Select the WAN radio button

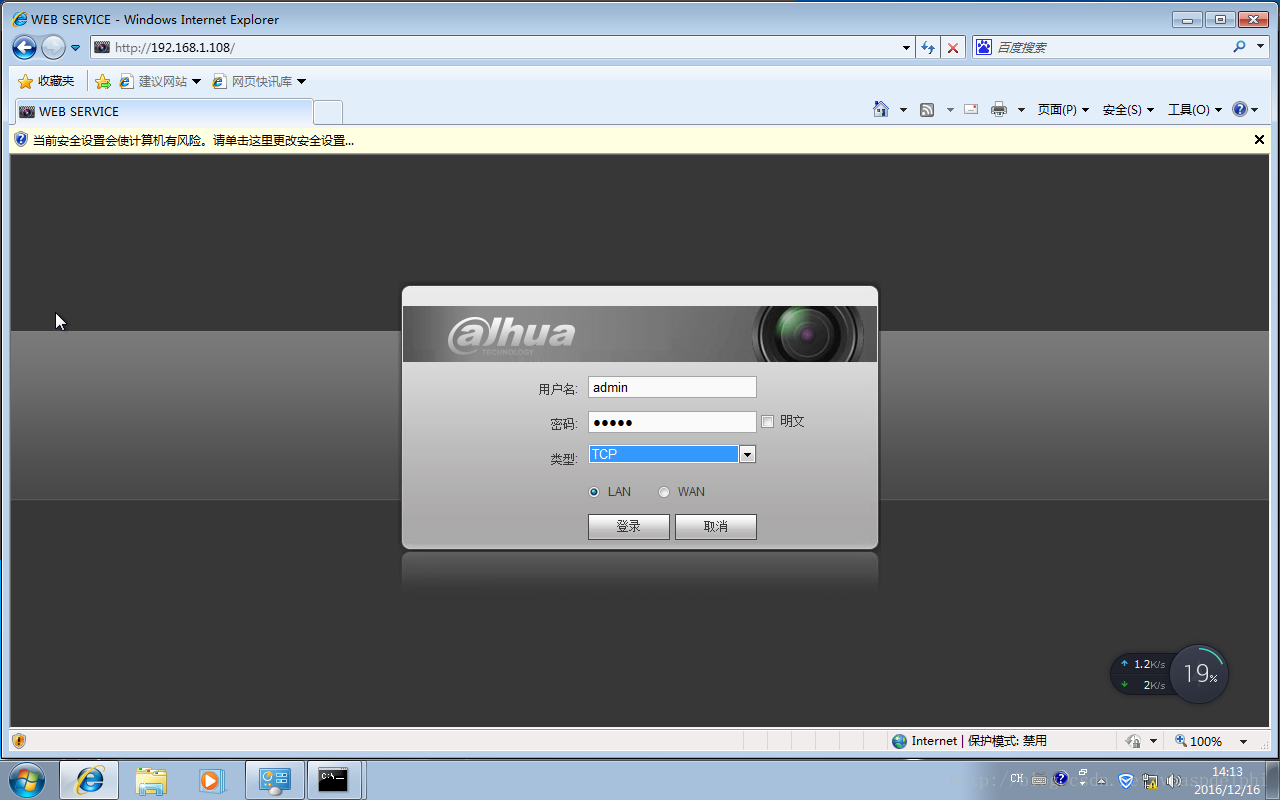point(664,492)
